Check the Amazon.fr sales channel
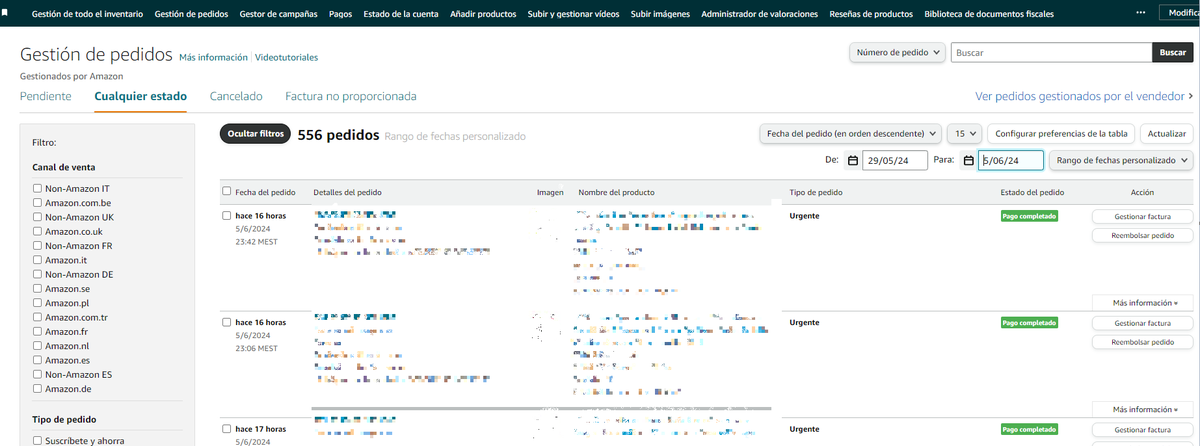 37,331
